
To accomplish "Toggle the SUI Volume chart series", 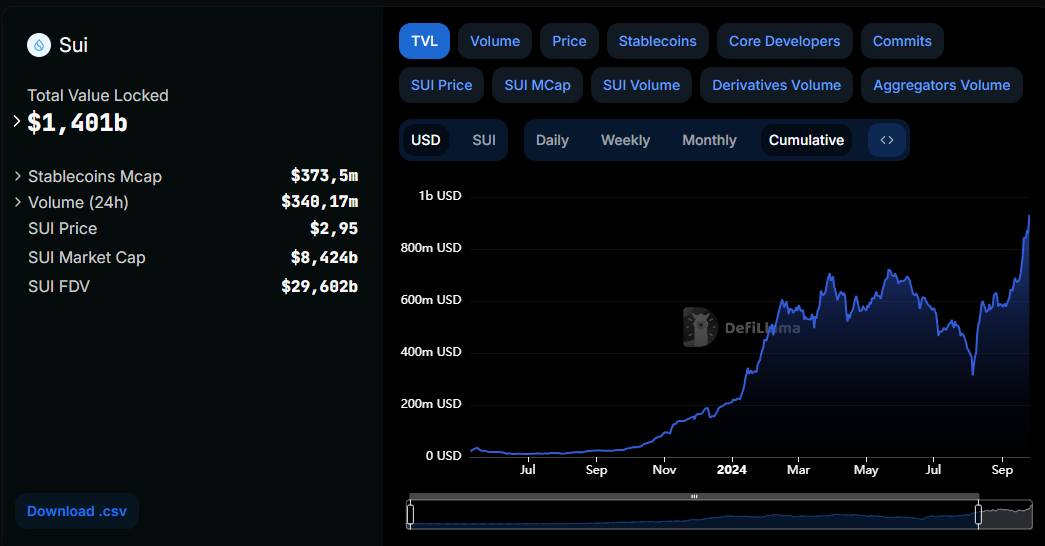I will point(641,85).
